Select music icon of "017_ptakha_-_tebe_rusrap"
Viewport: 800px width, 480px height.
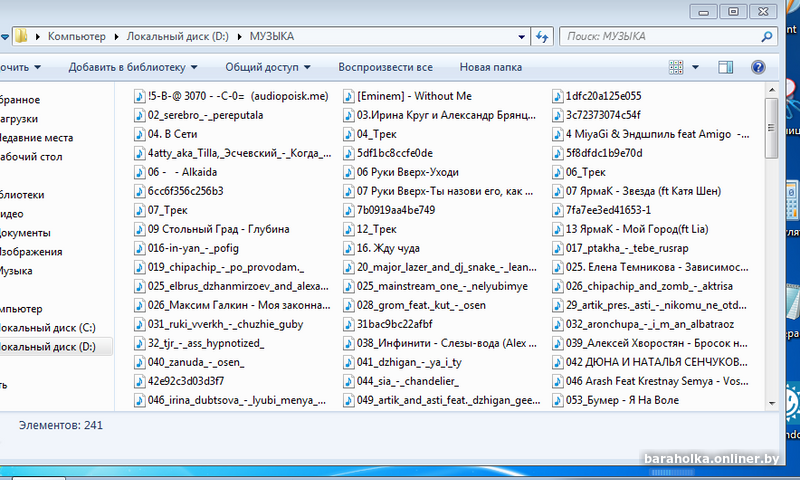(558, 248)
